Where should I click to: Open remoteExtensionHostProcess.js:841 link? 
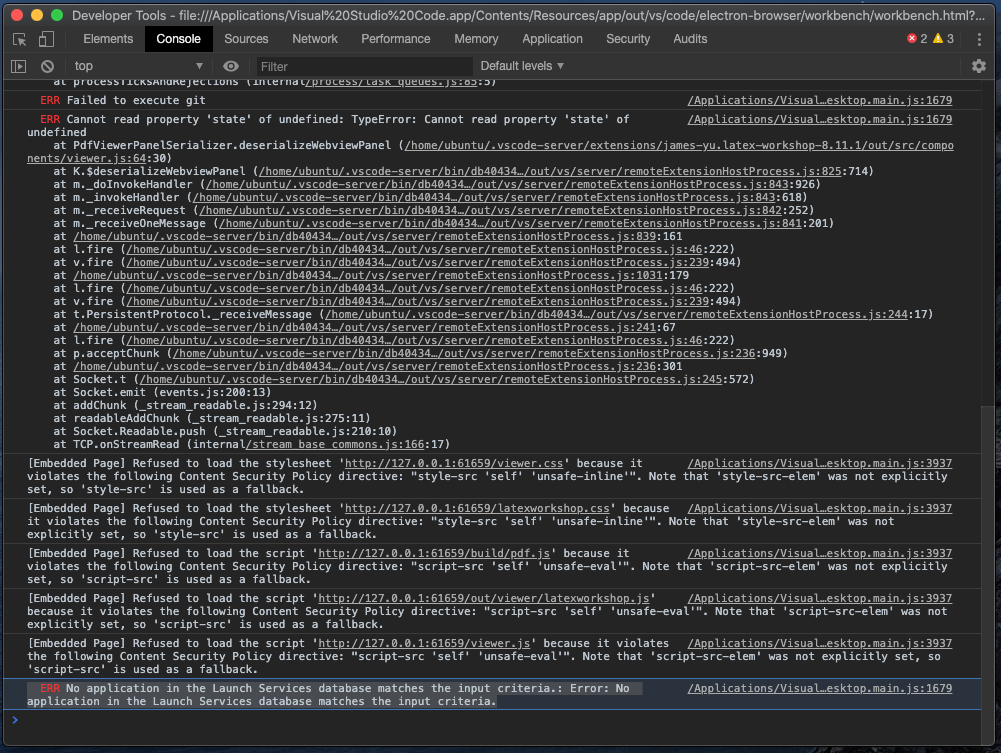click(510, 223)
